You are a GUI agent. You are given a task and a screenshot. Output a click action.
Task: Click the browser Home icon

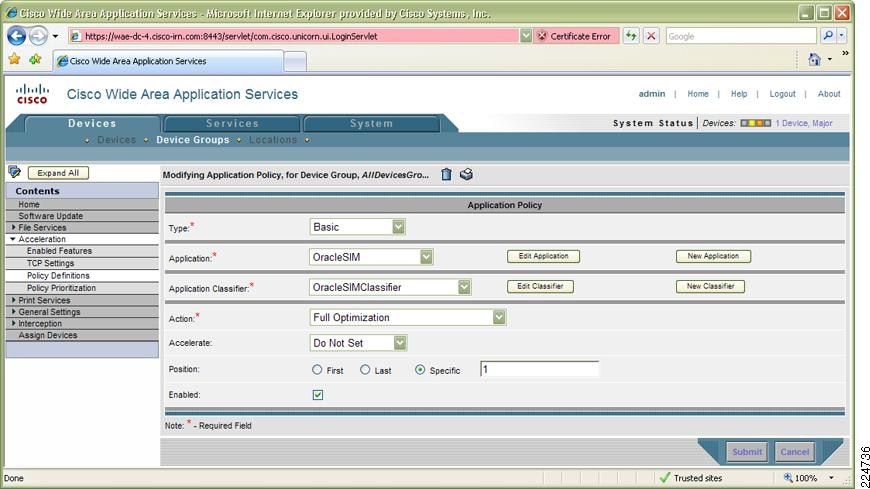pyautogui.click(x=814, y=59)
